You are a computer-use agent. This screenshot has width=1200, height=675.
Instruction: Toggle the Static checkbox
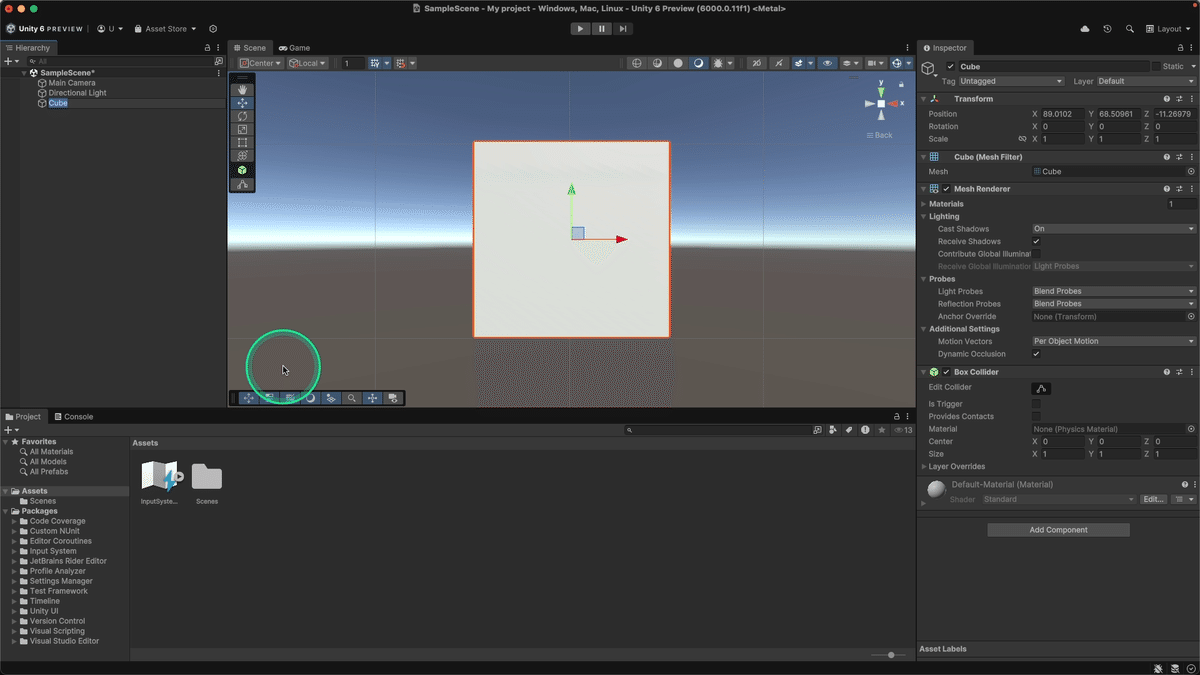[1156, 67]
